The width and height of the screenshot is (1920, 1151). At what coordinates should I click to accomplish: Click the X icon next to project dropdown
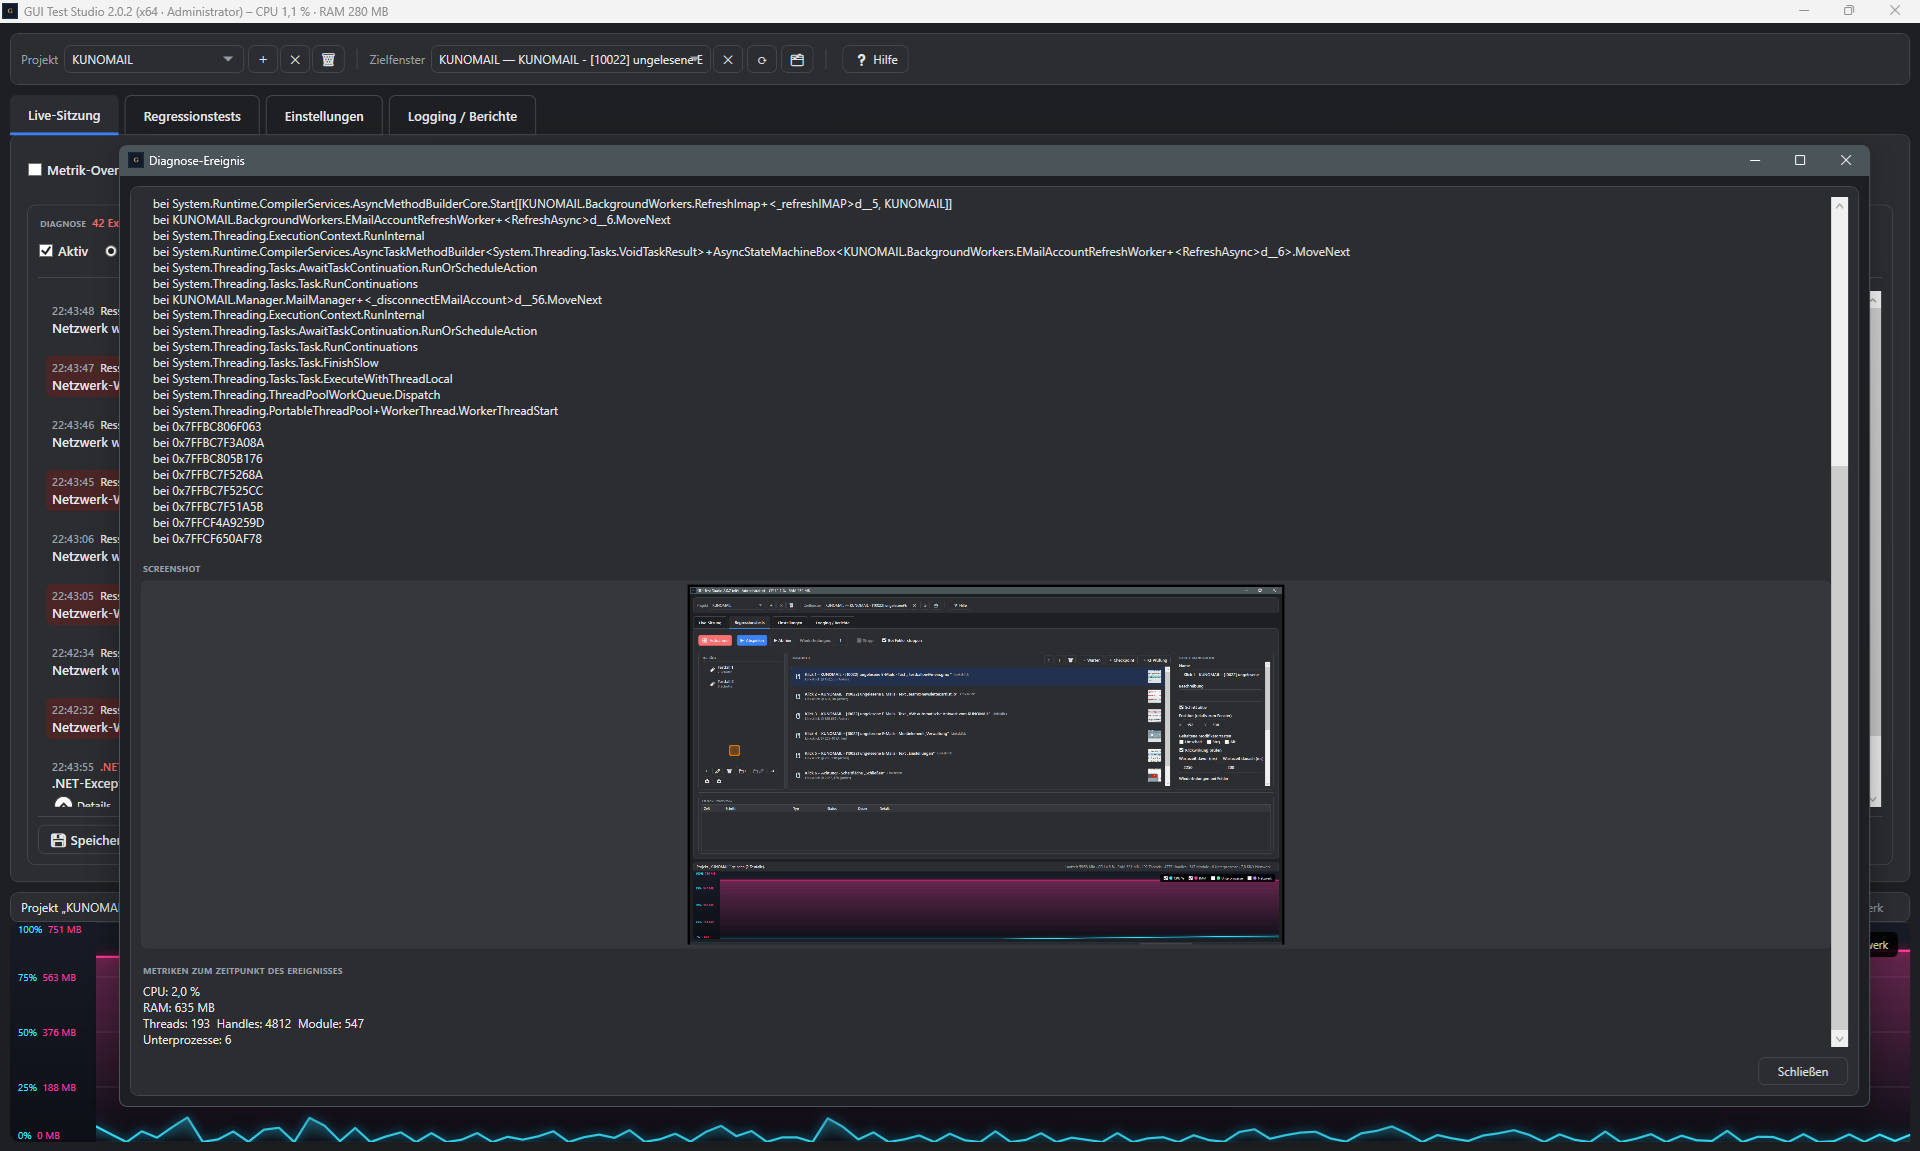[295, 60]
